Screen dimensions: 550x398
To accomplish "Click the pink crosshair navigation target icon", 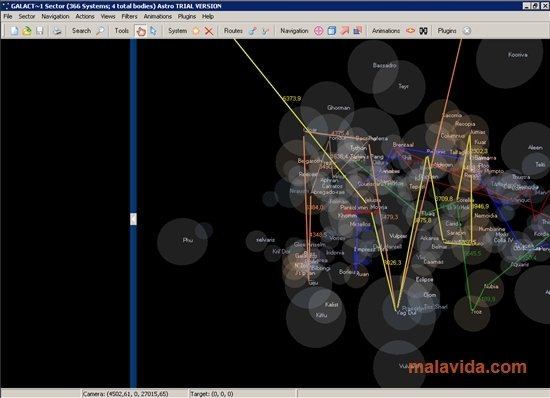I will [318, 31].
